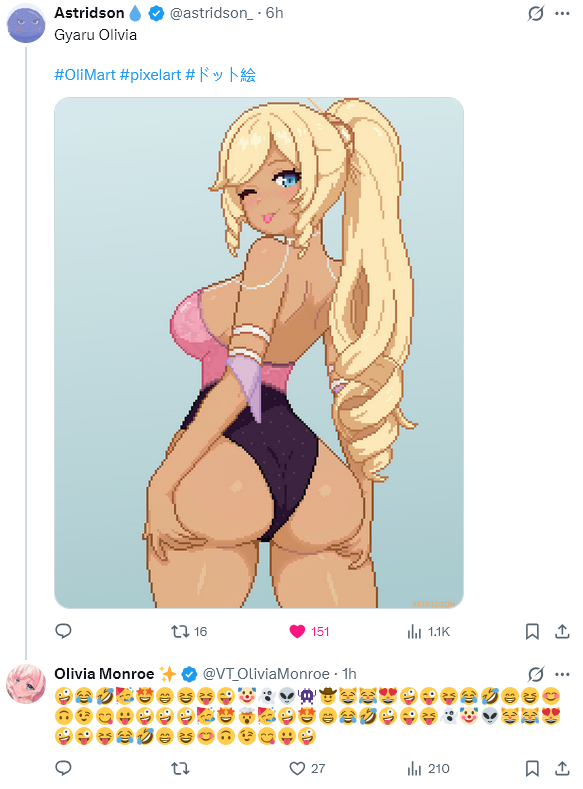Share Astridson's post via share icon

(x=562, y=631)
